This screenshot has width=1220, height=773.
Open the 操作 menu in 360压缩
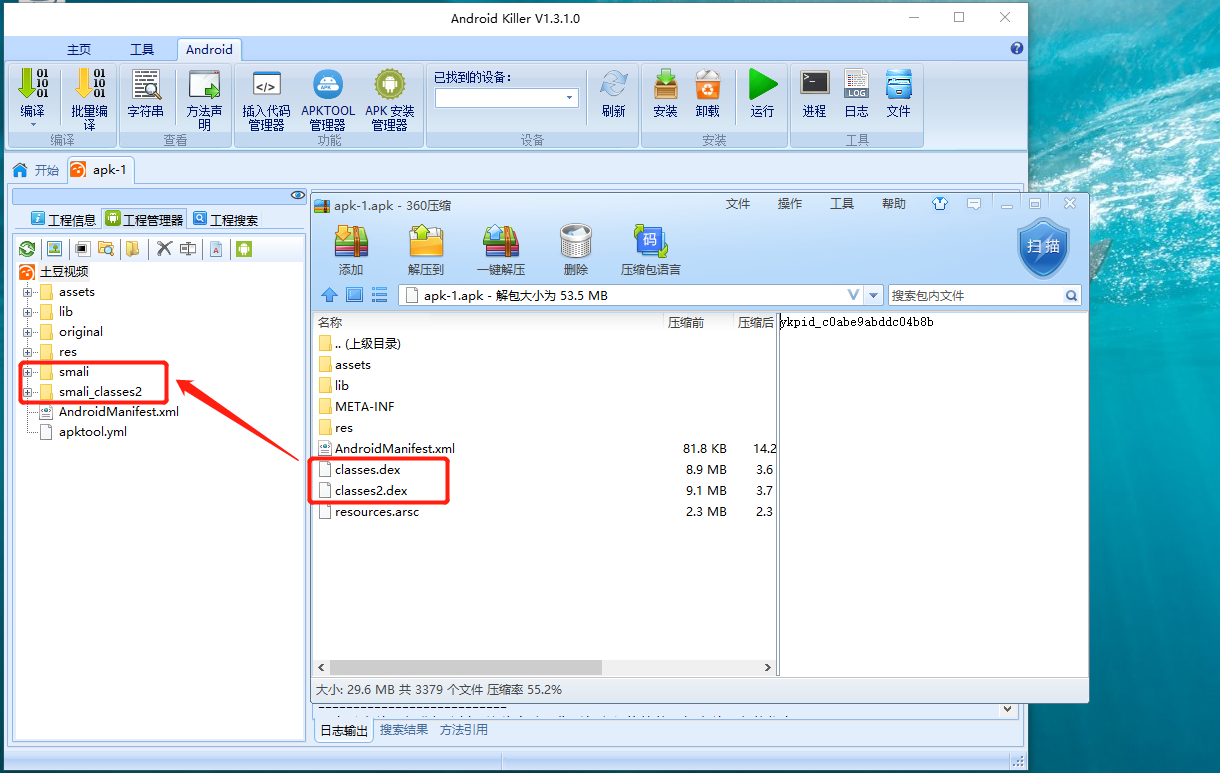click(790, 204)
